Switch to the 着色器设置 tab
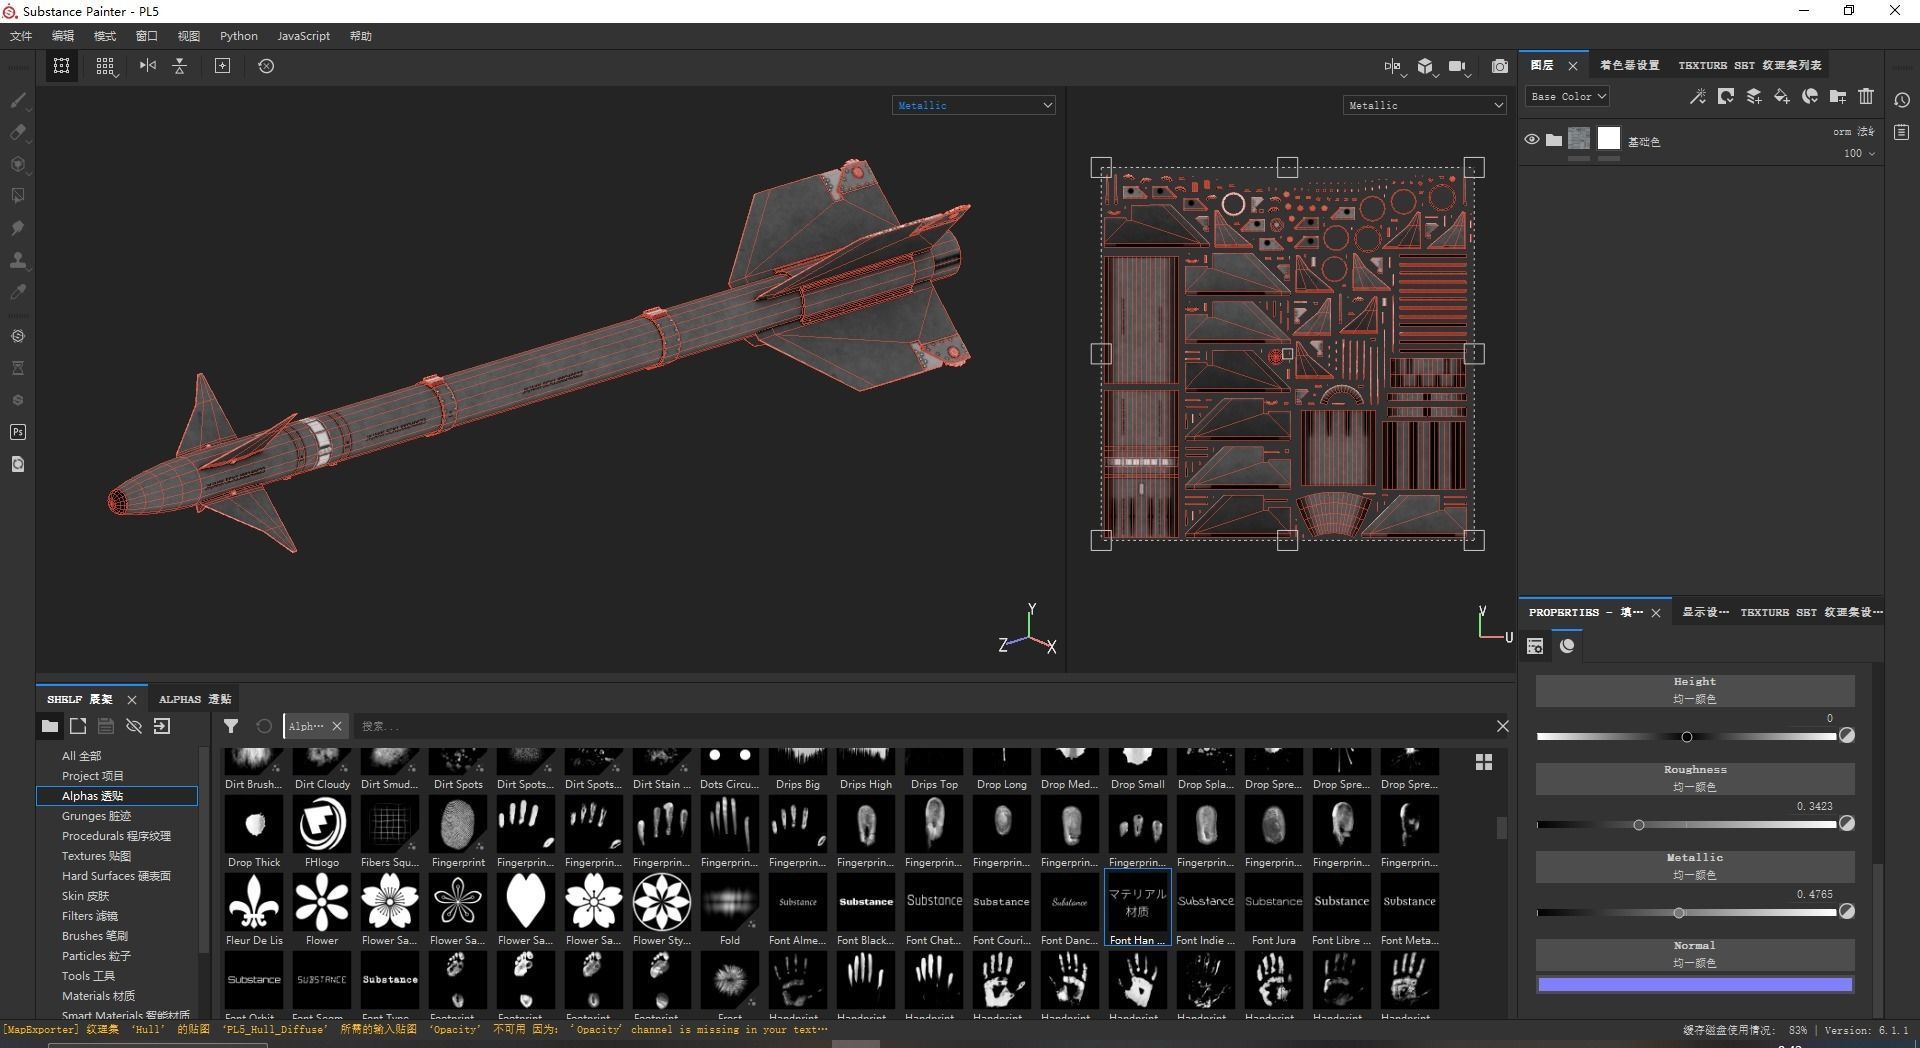Screen dimensions: 1920x1048 1629,66
